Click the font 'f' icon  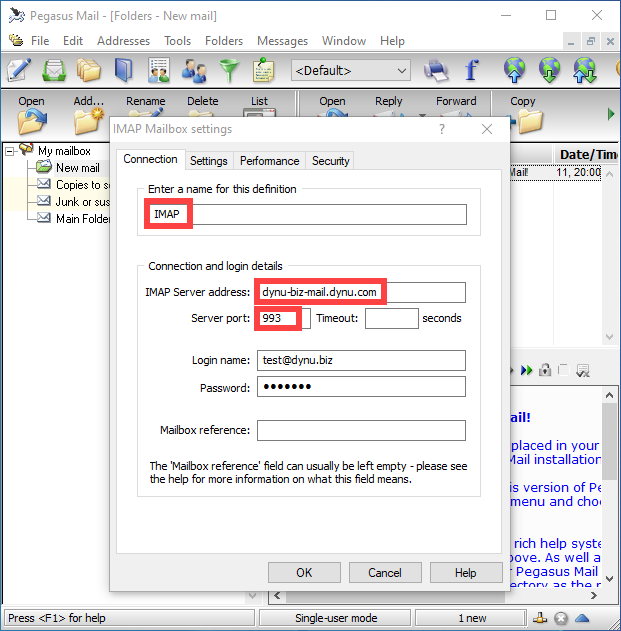point(472,70)
